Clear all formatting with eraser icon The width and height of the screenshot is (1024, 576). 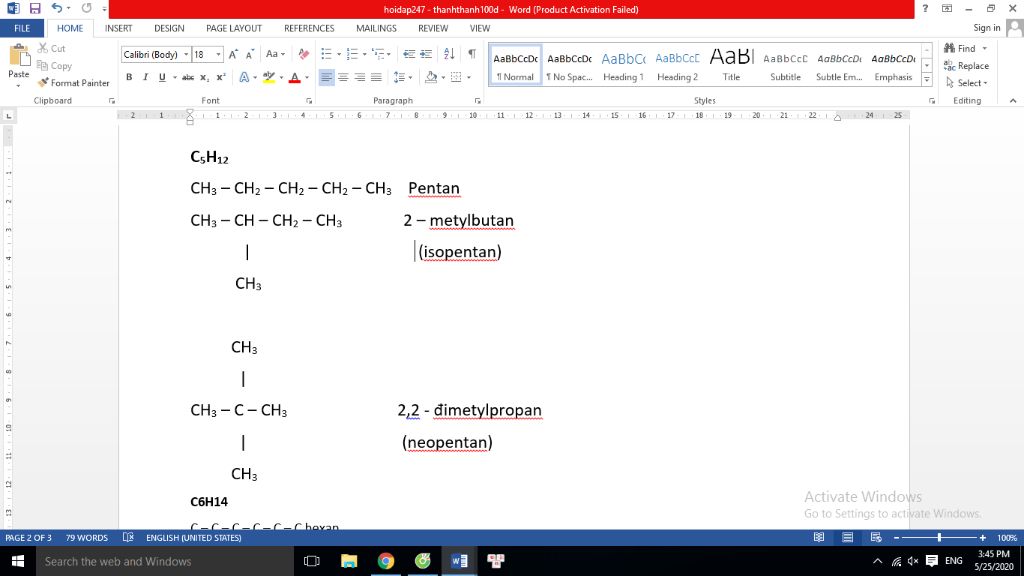pos(304,54)
